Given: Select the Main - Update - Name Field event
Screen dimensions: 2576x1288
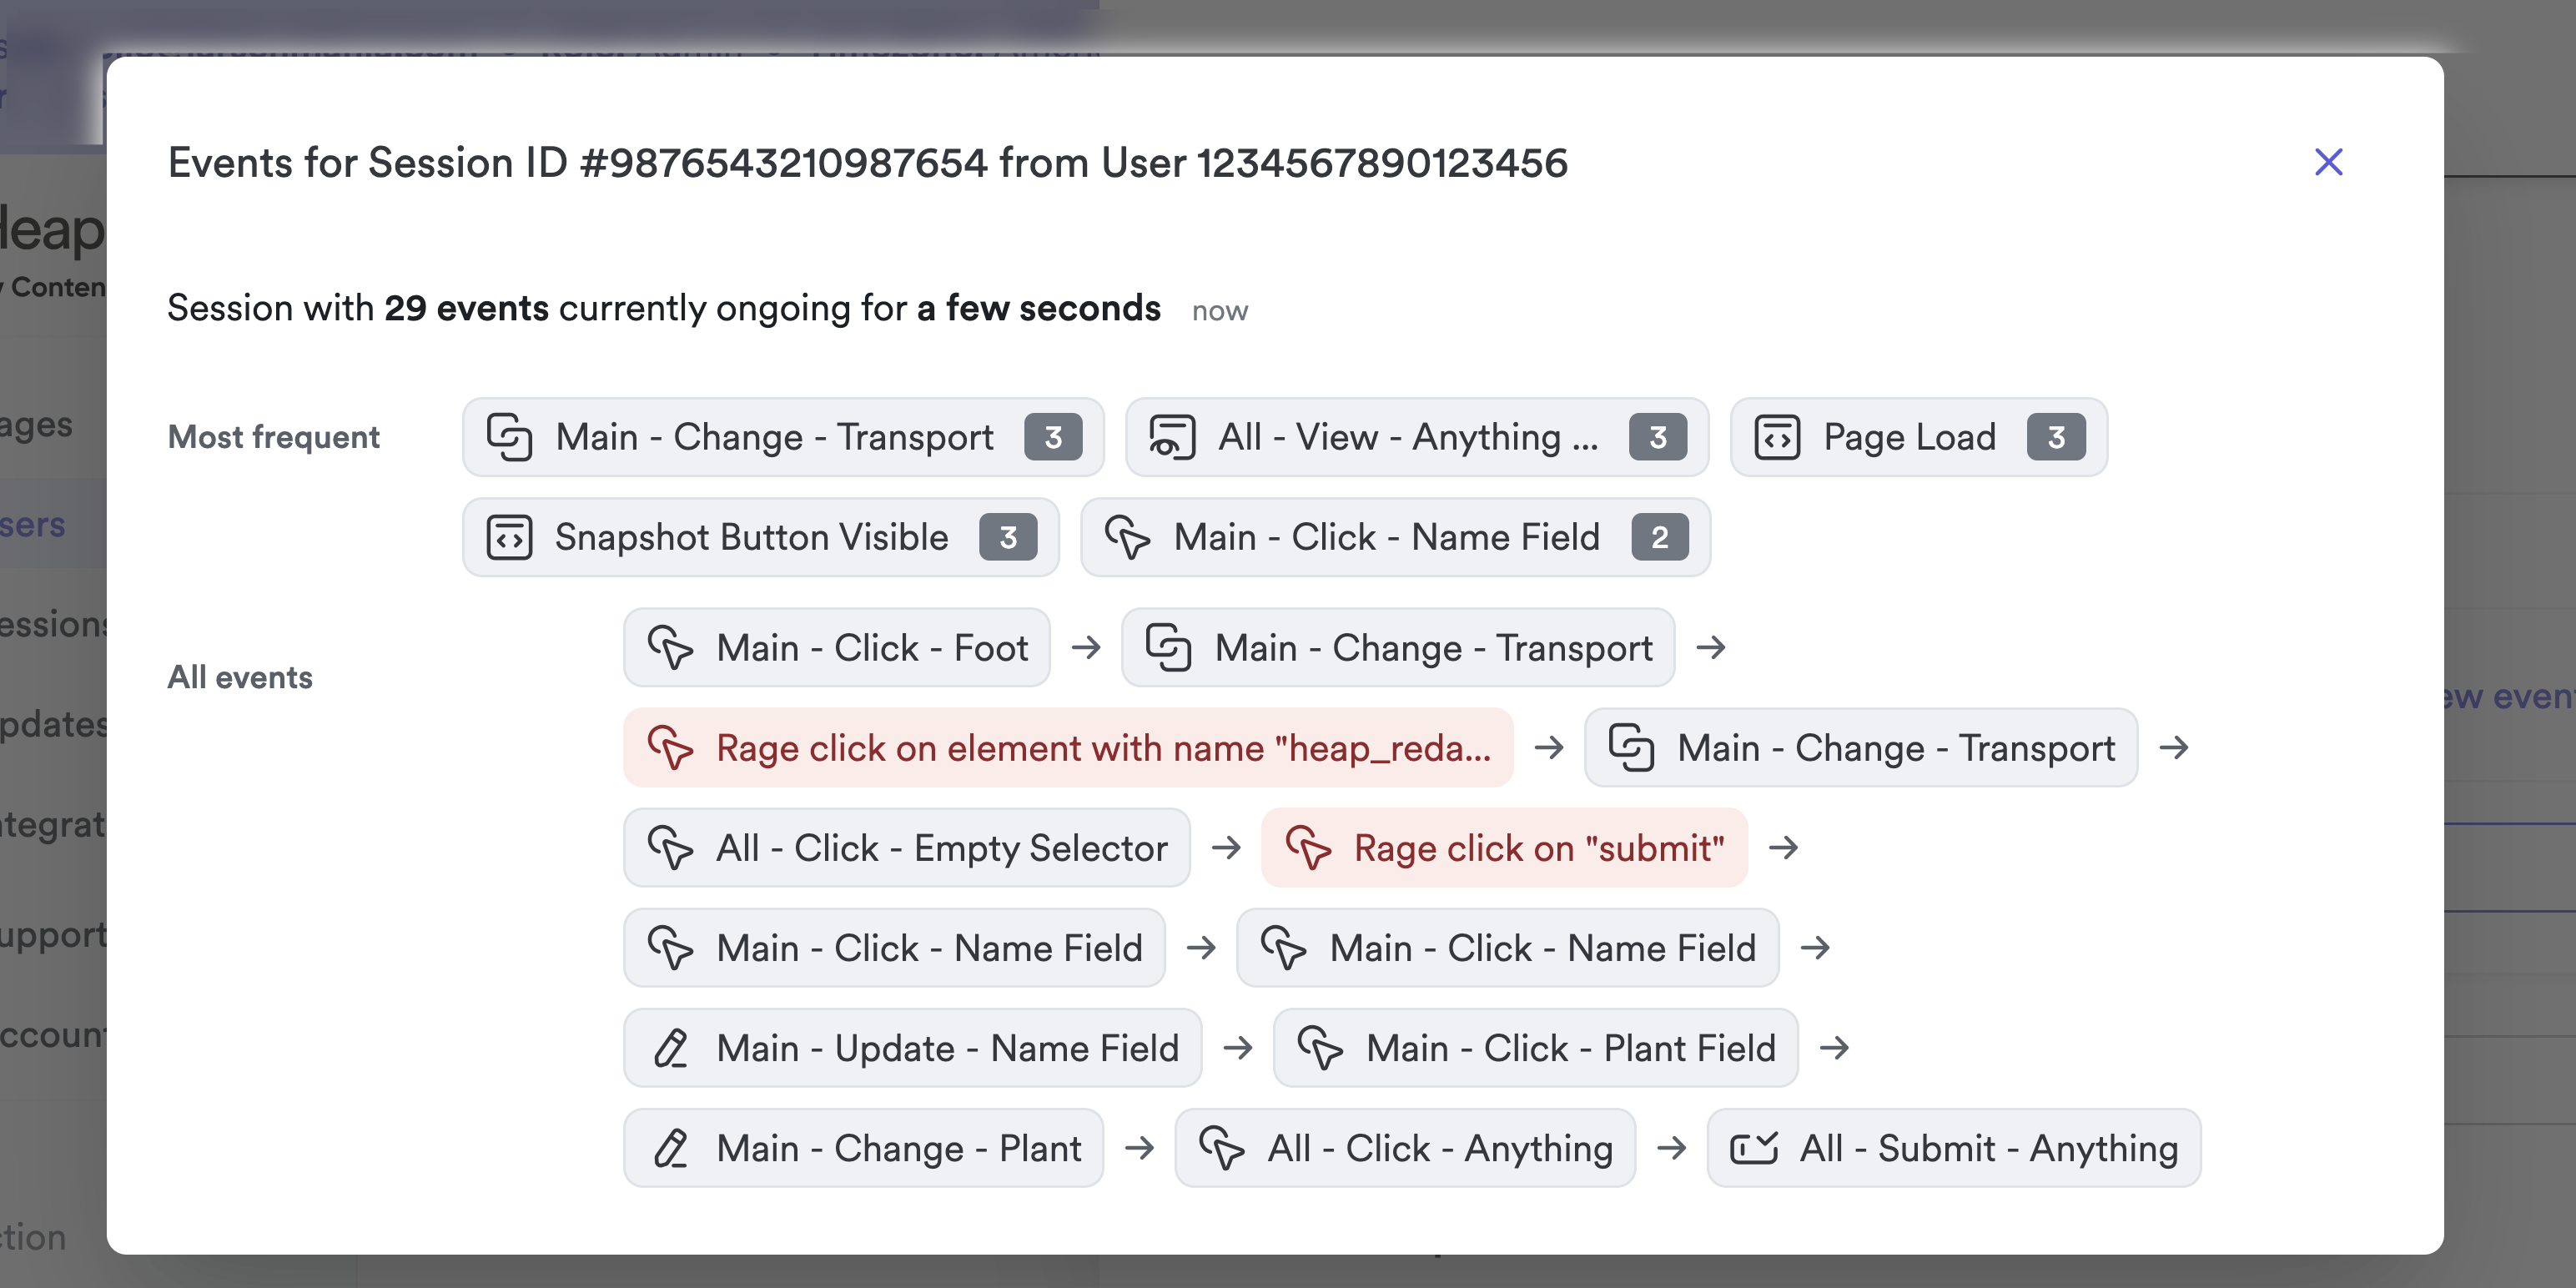Looking at the screenshot, I should pyautogui.click(x=912, y=1048).
